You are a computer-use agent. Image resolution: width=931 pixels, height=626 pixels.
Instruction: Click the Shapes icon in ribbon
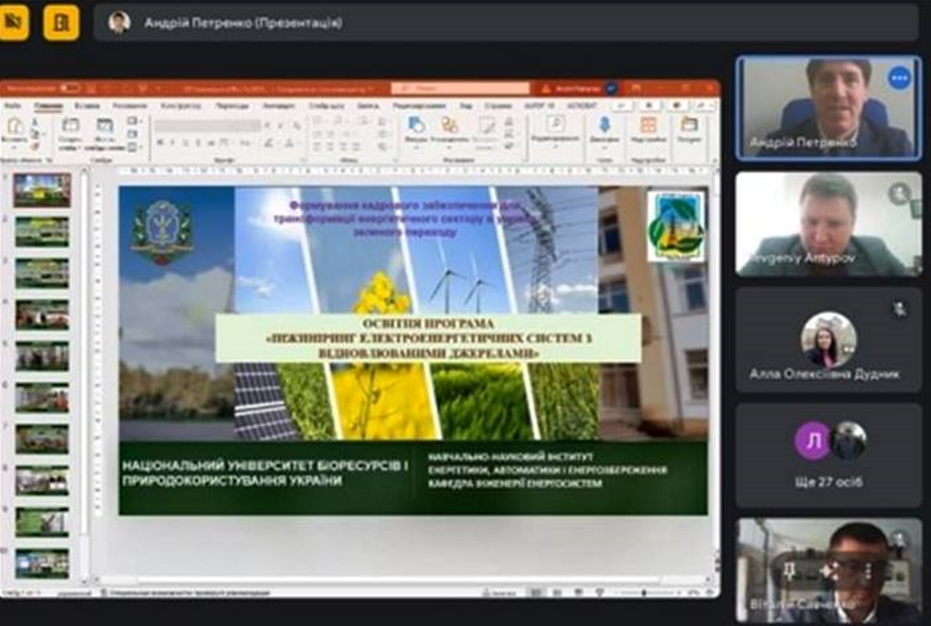pos(417,126)
